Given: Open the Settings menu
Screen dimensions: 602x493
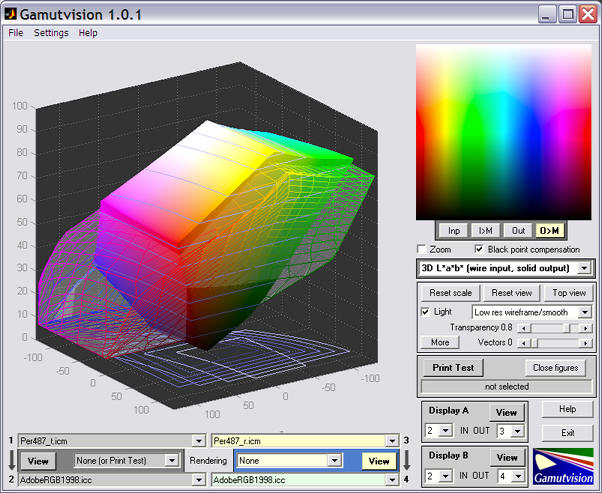Looking at the screenshot, I should pyautogui.click(x=51, y=33).
